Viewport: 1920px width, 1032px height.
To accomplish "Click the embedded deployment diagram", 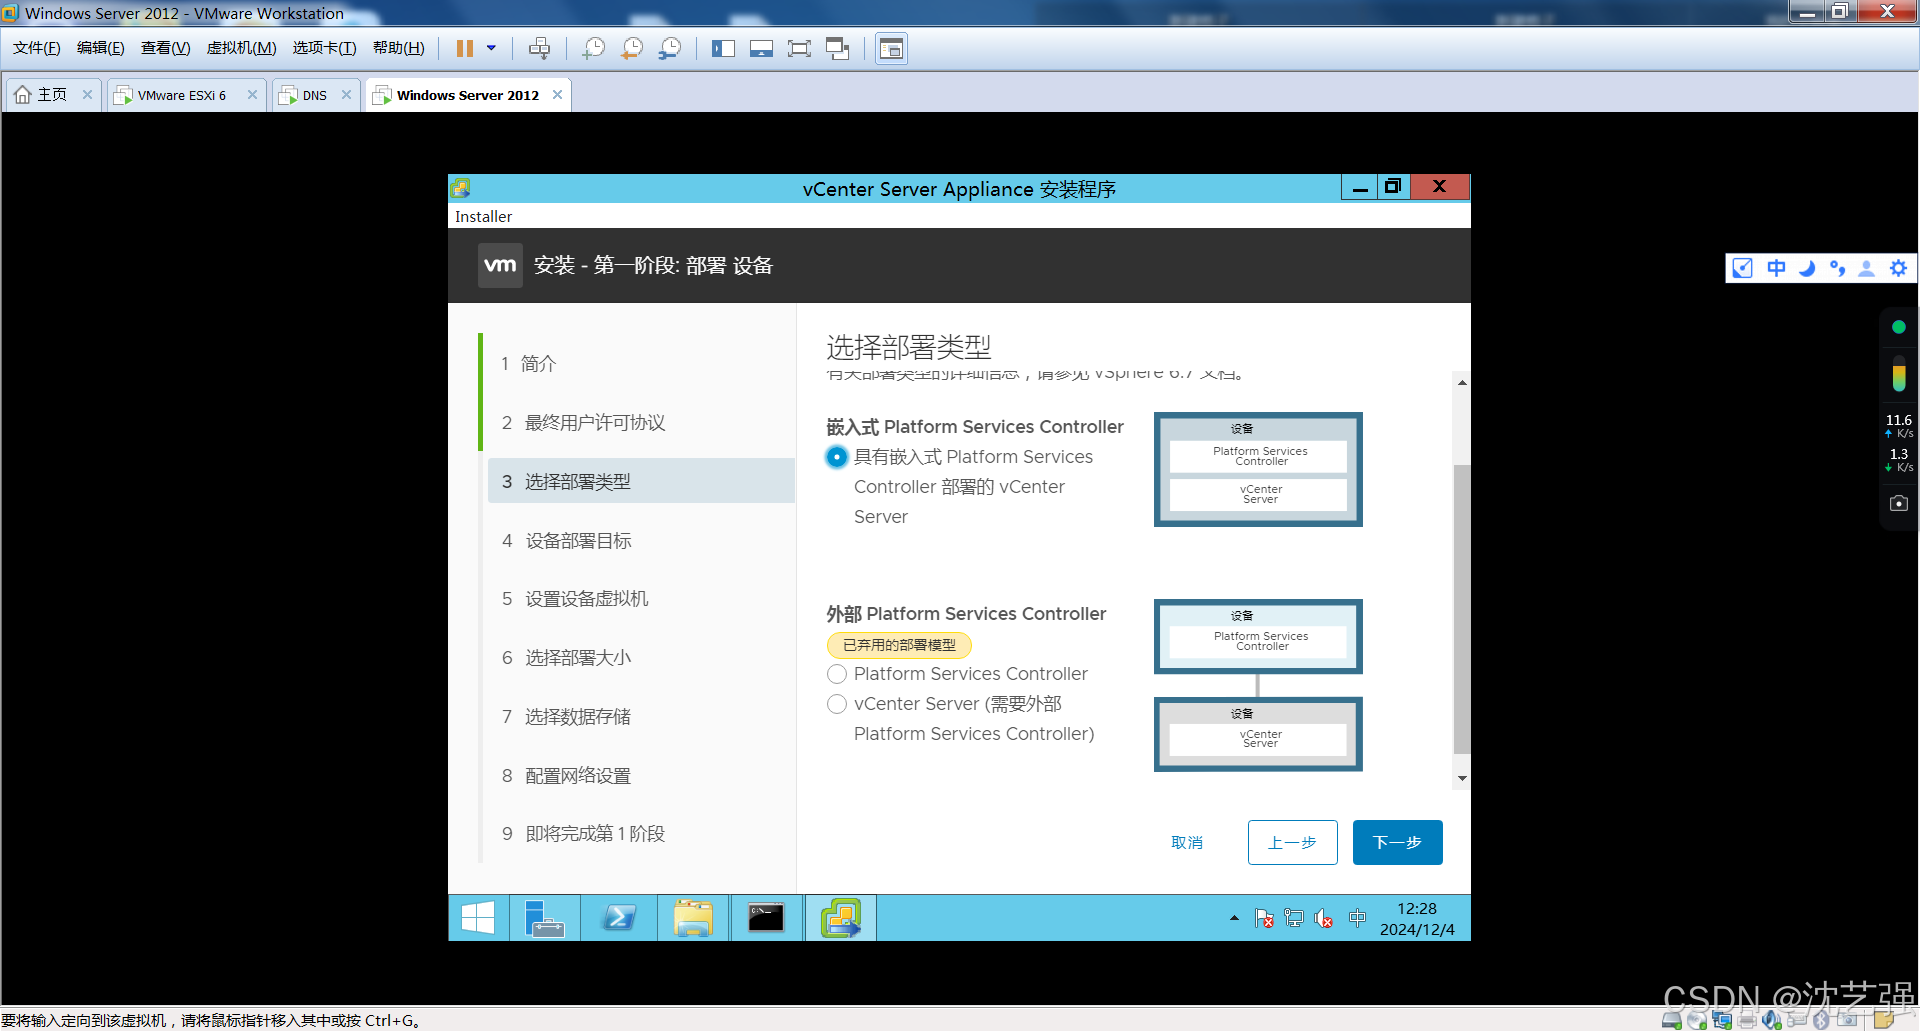I will 1258,469.
